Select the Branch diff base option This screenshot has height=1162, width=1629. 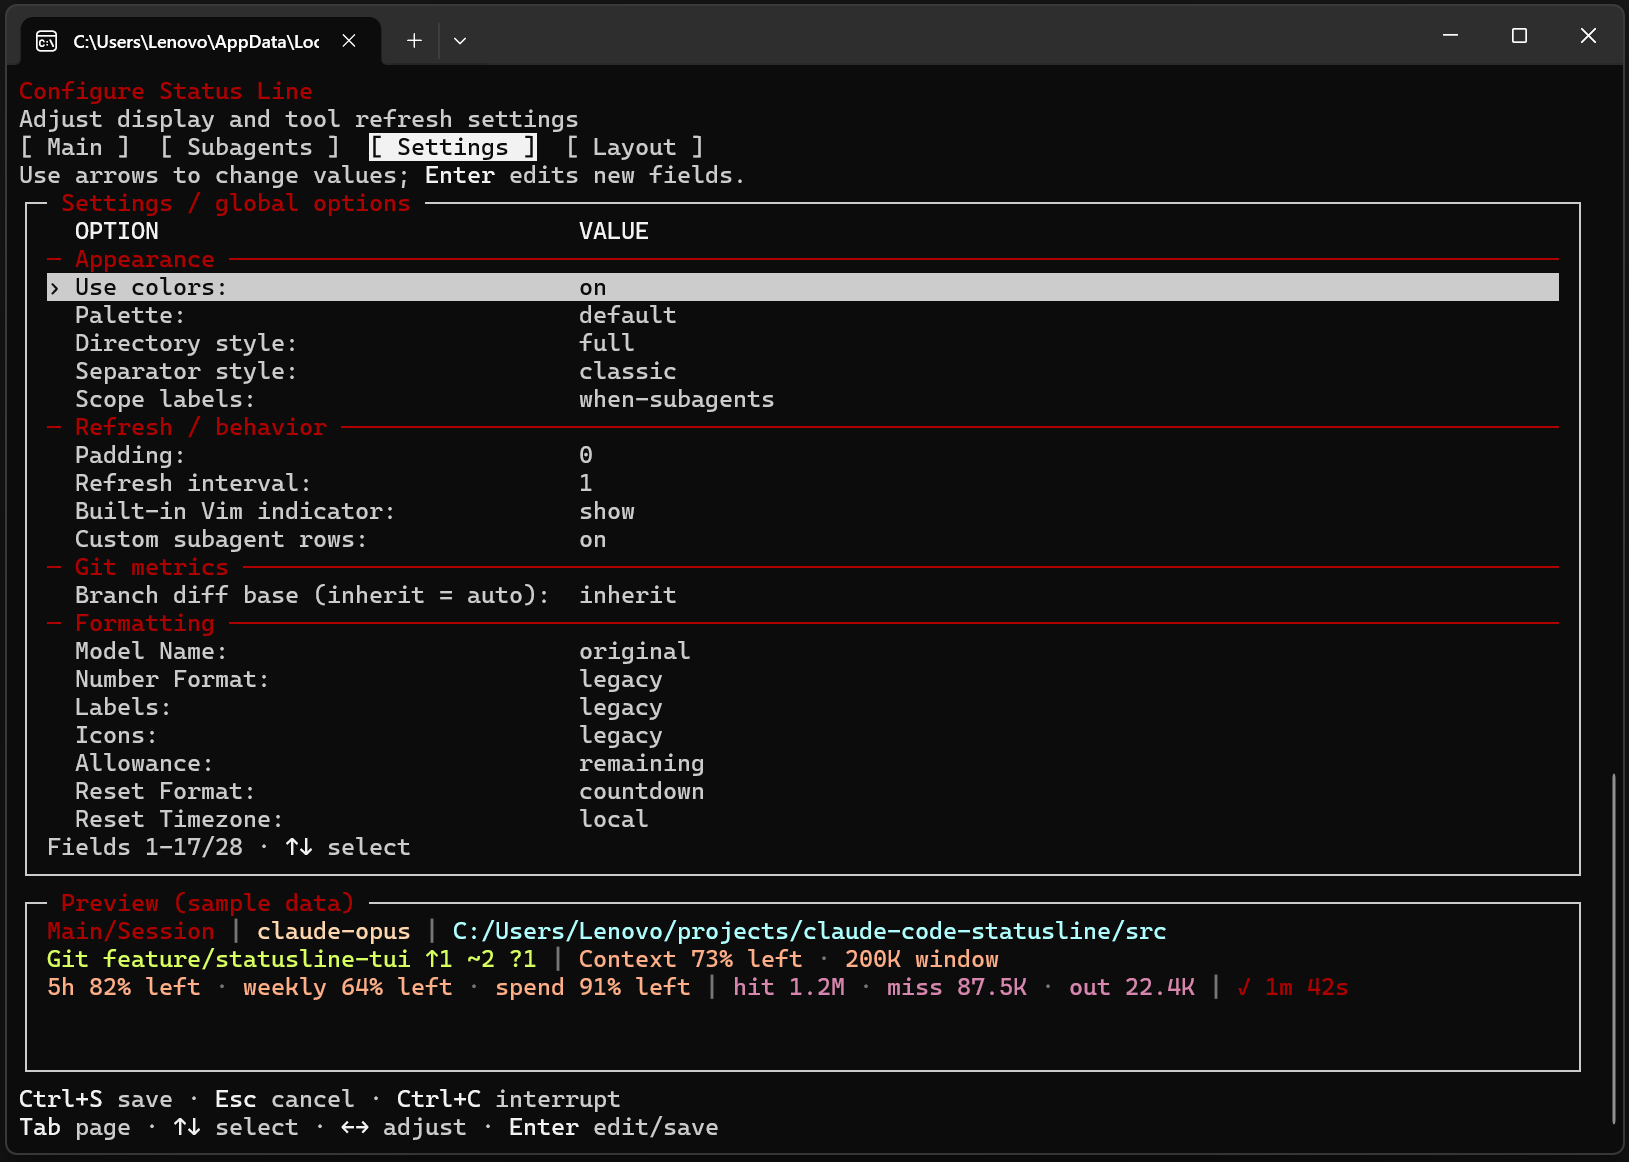[312, 595]
